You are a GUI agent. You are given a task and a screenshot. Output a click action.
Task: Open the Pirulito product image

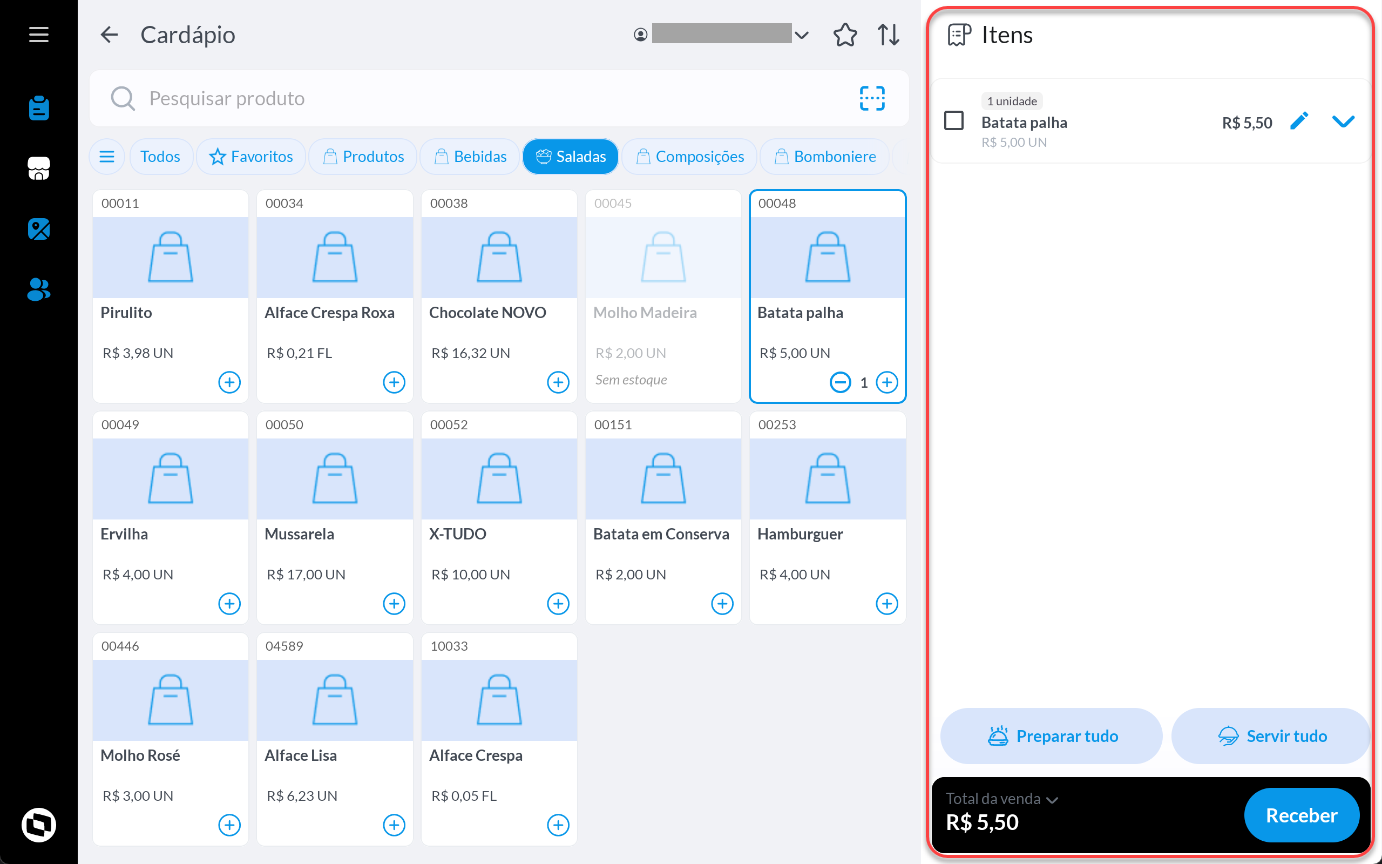click(171, 257)
